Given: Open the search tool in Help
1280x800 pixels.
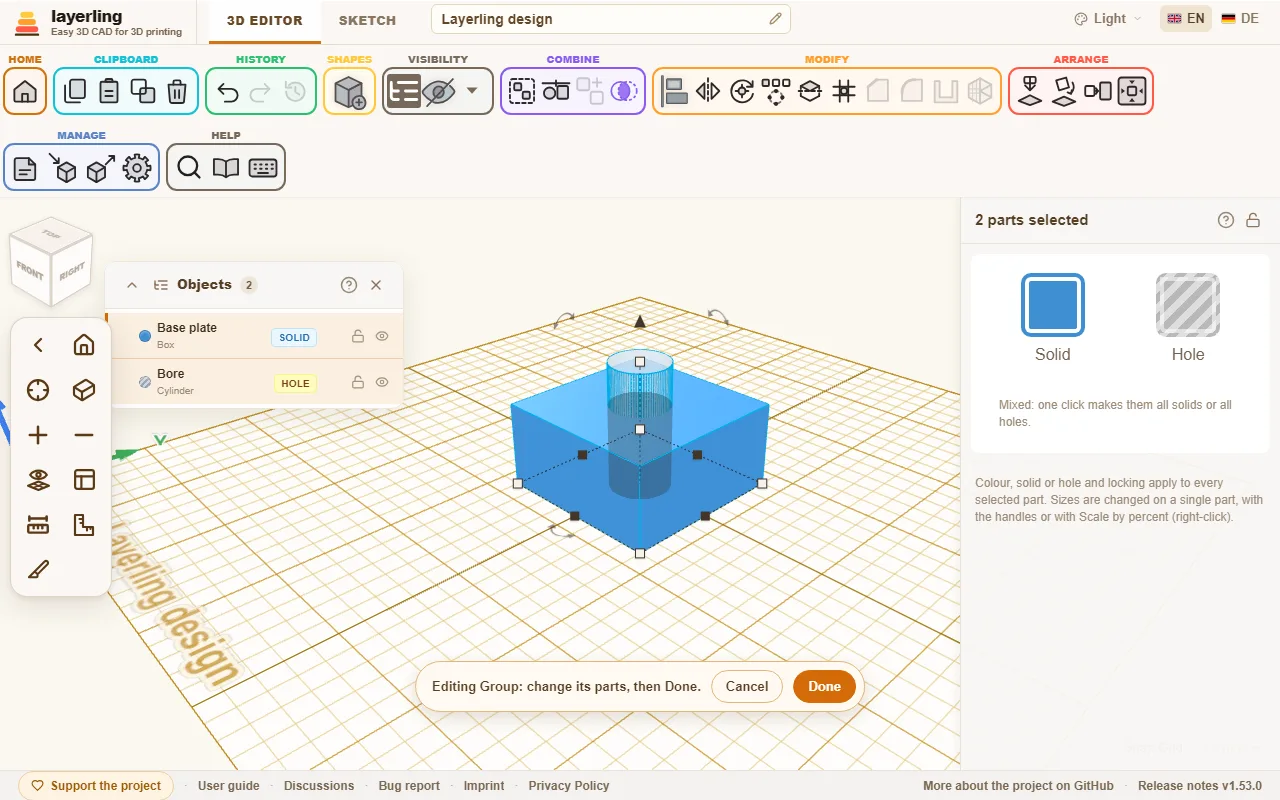Looking at the screenshot, I should pos(189,168).
